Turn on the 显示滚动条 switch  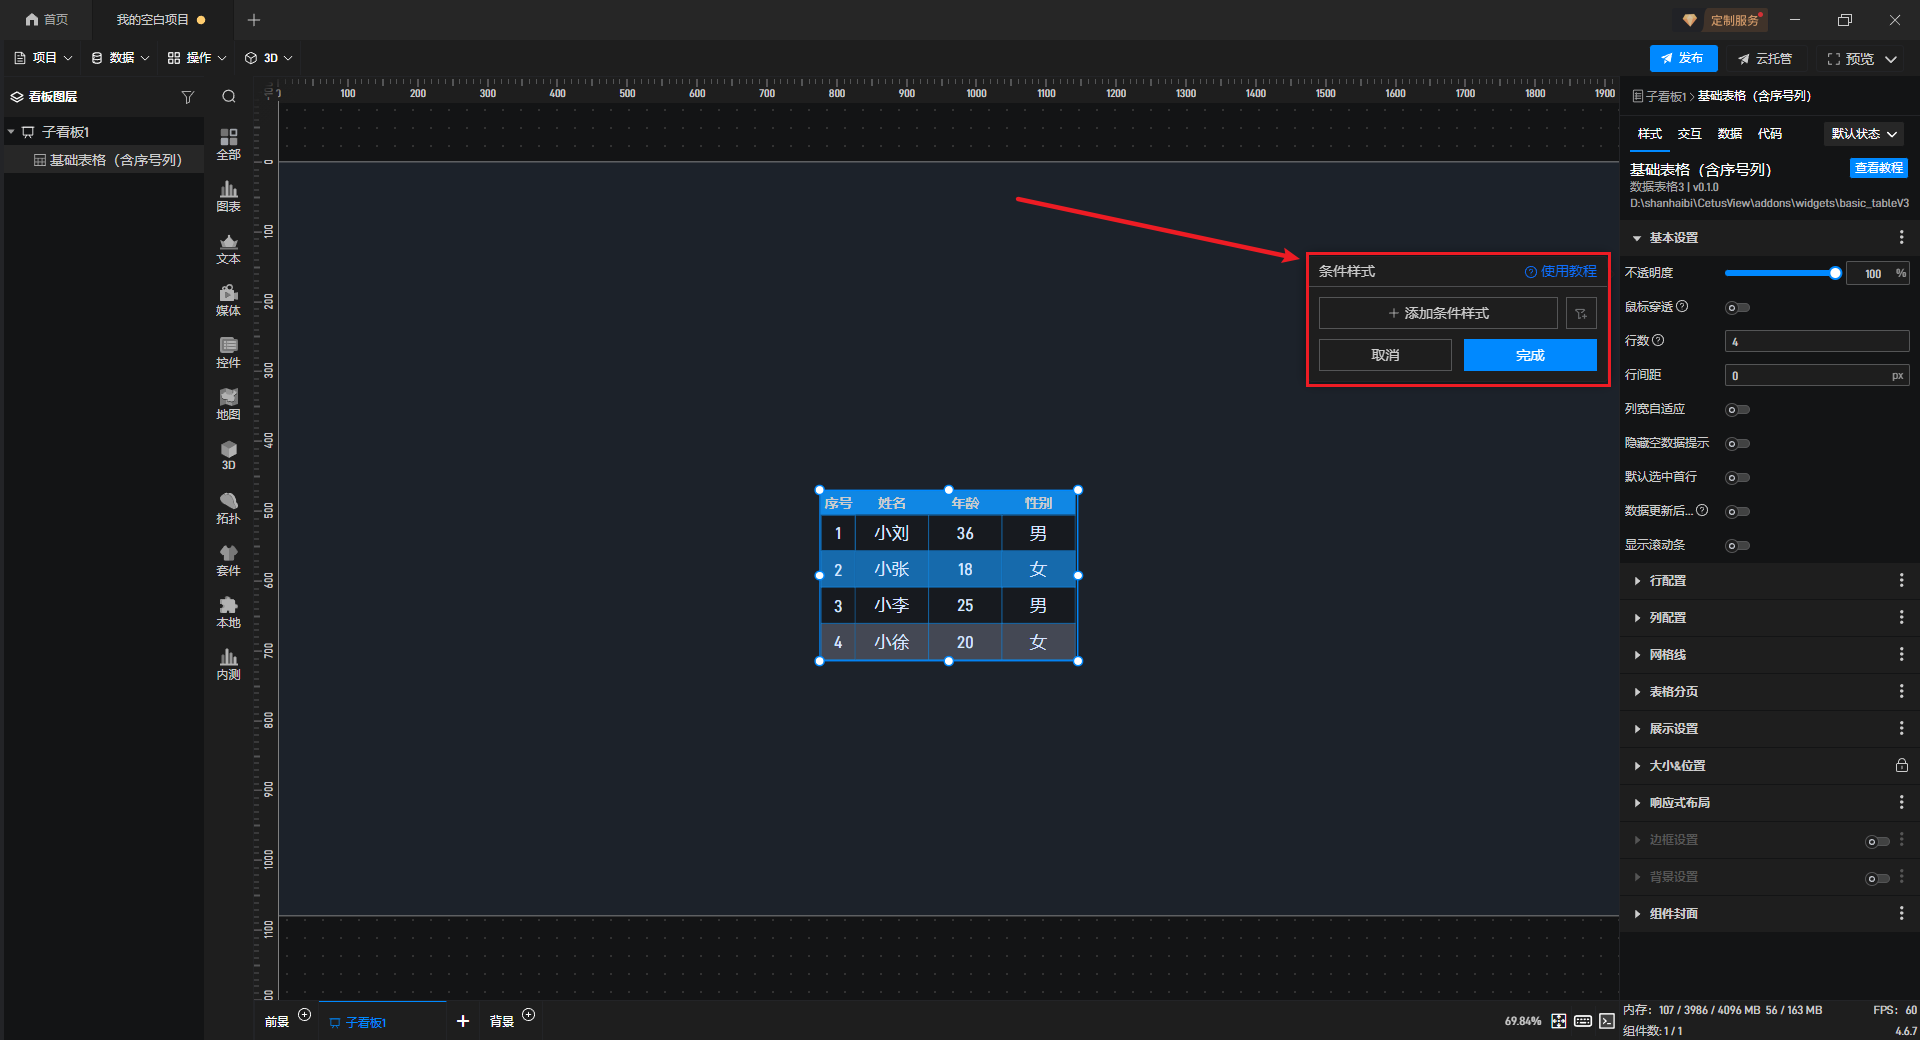(x=1737, y=546)
